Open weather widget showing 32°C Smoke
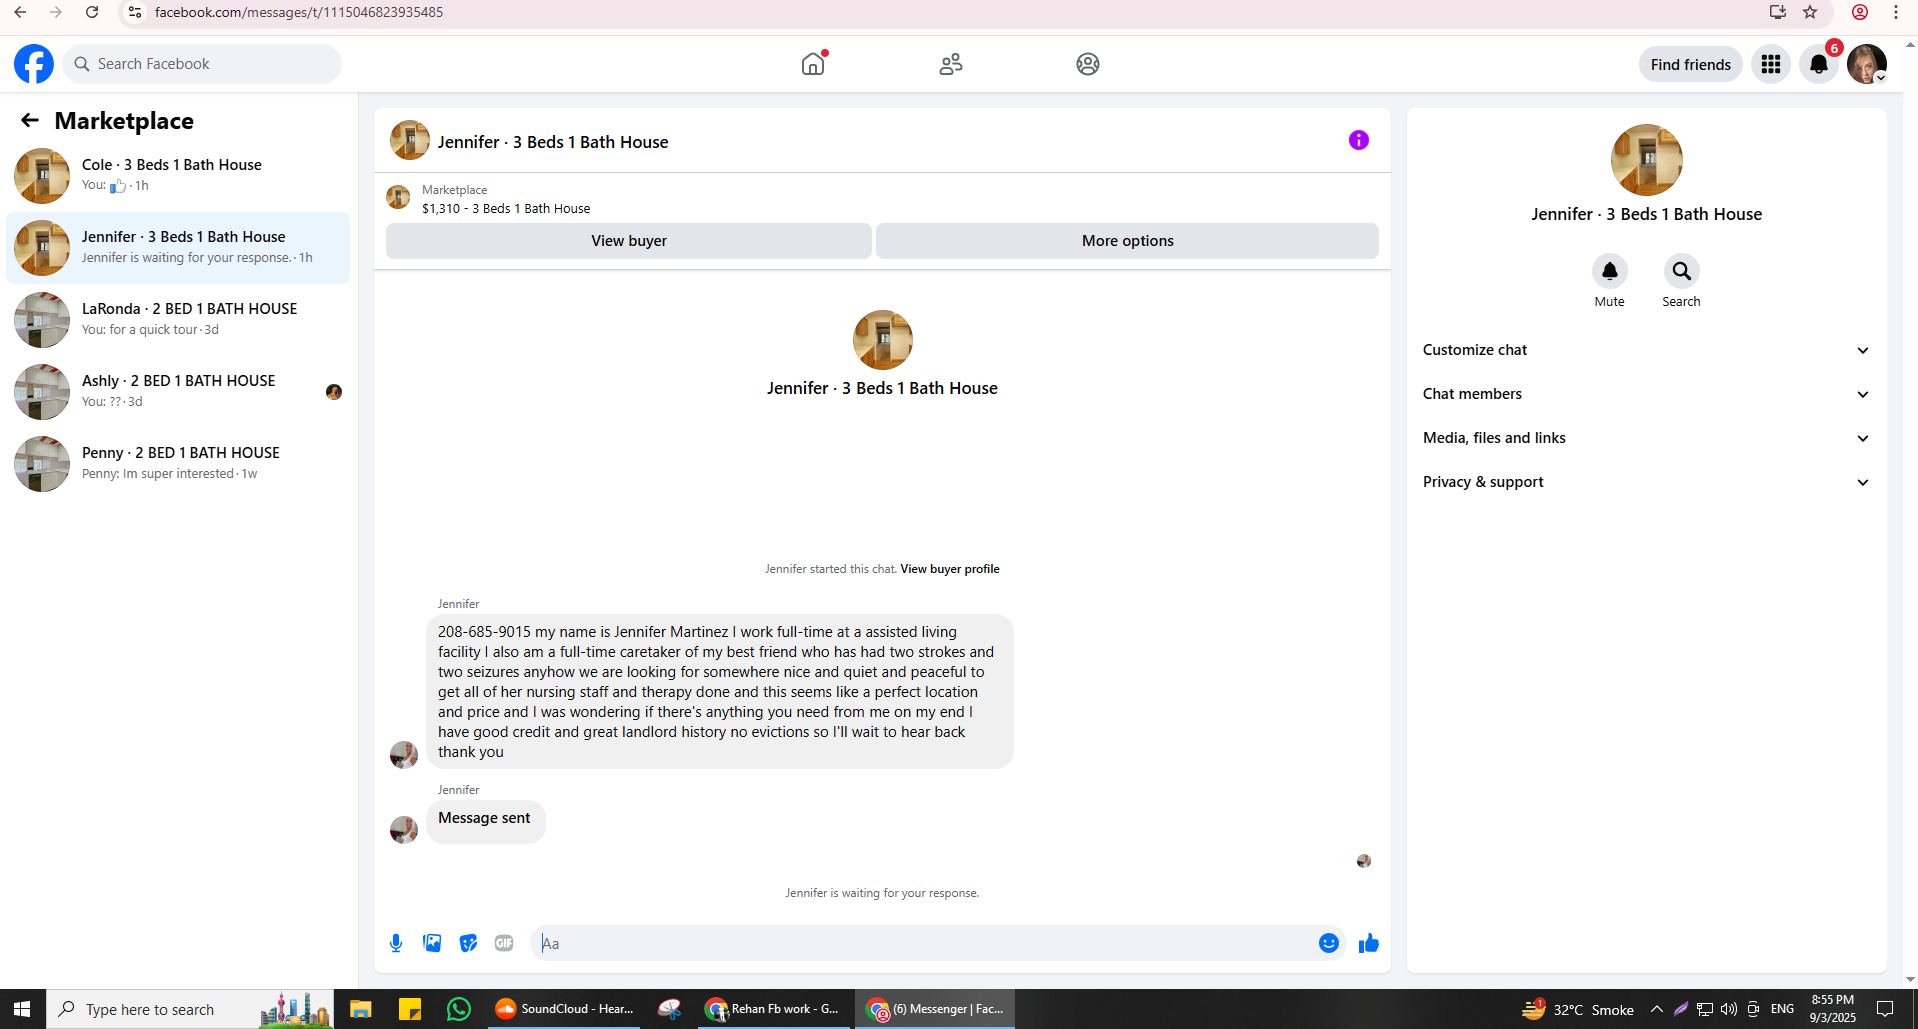1918x1029 pixels. click(1578, 1009)
